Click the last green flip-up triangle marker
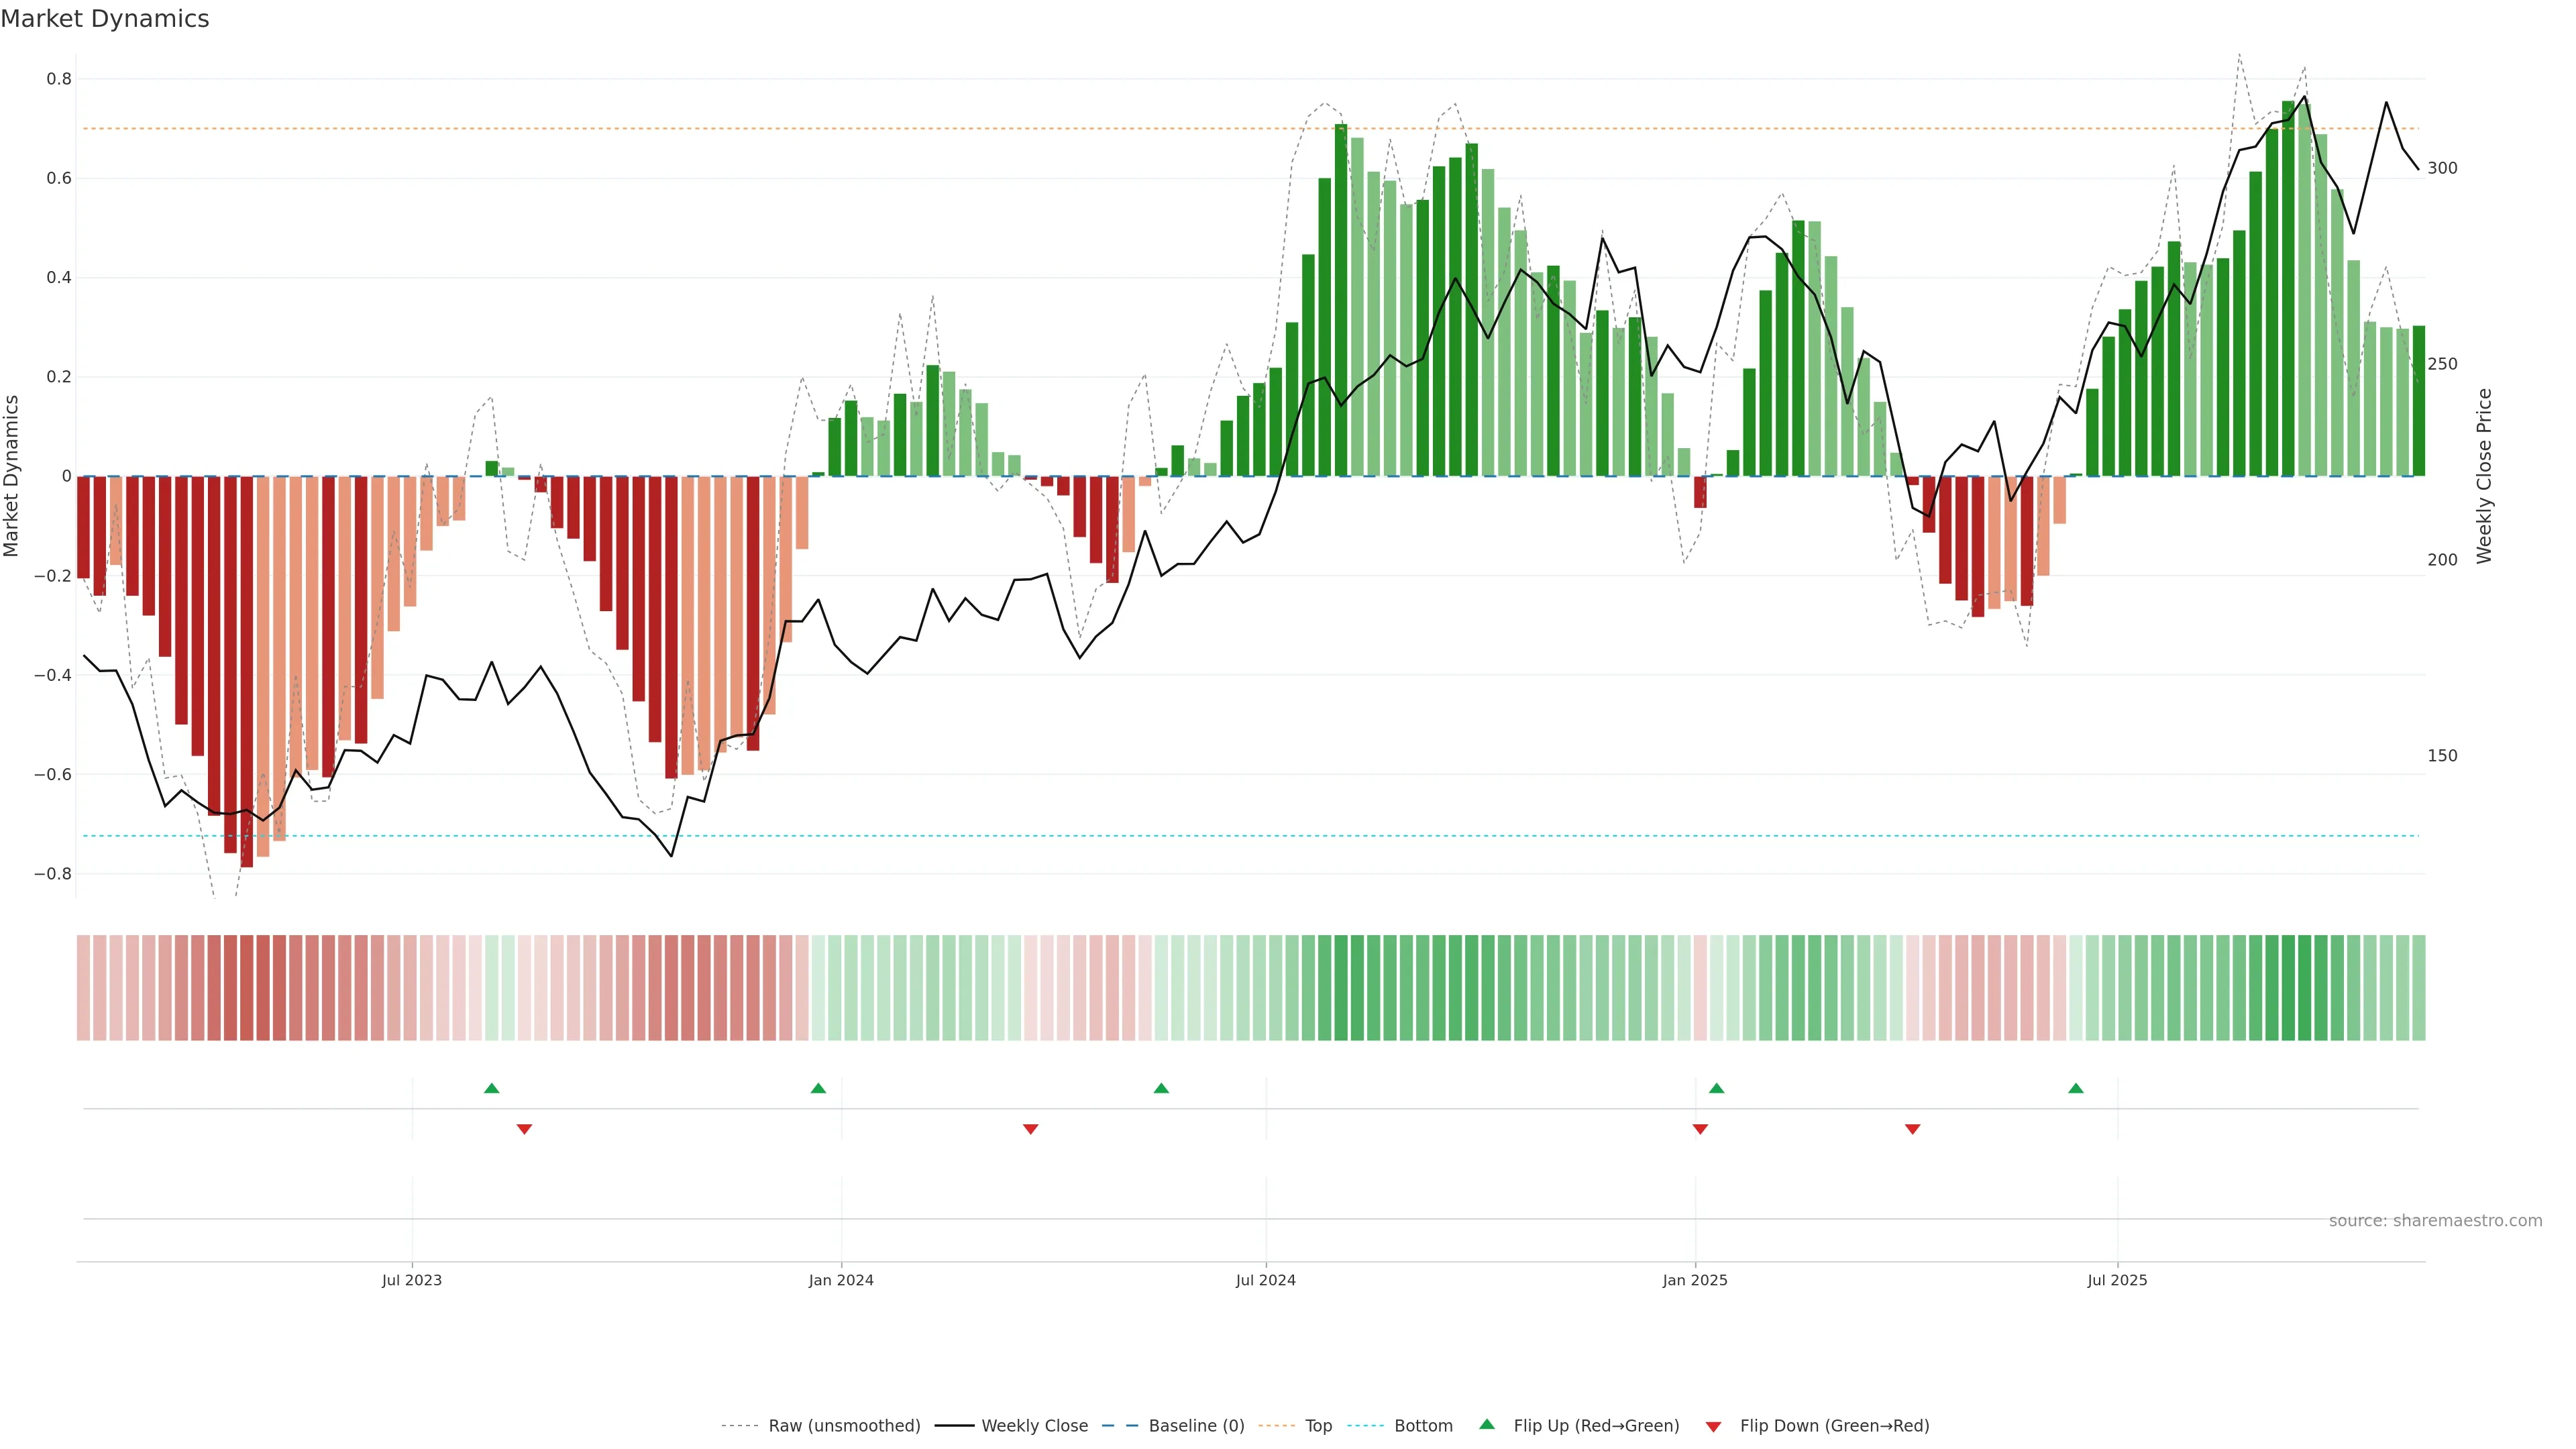Screen dimensions: 2576x1449 coord(2076,1088)
